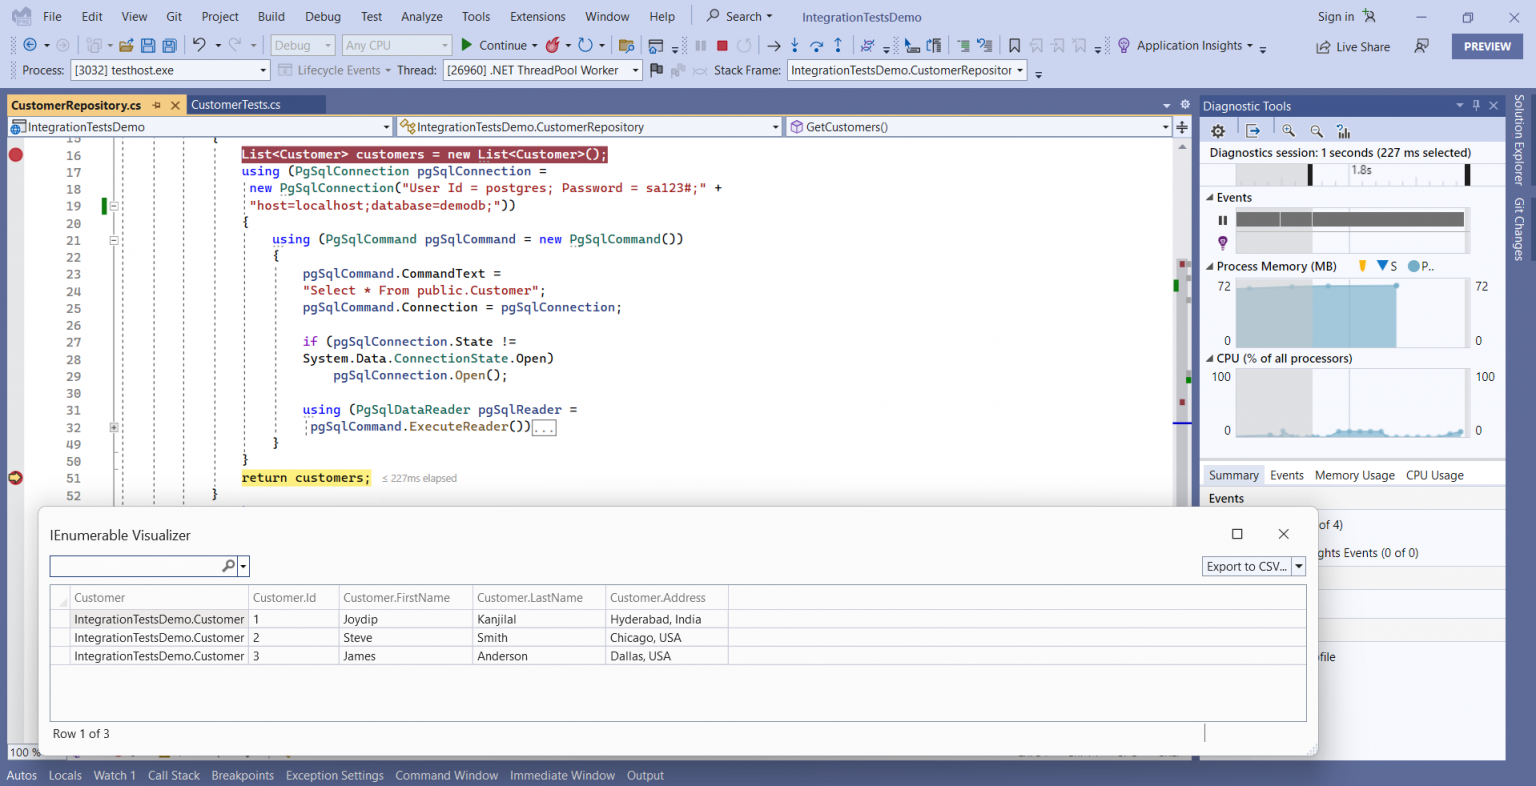
Task: Click Show Next Statement arrow icon
Action: [x=773, y=45]
